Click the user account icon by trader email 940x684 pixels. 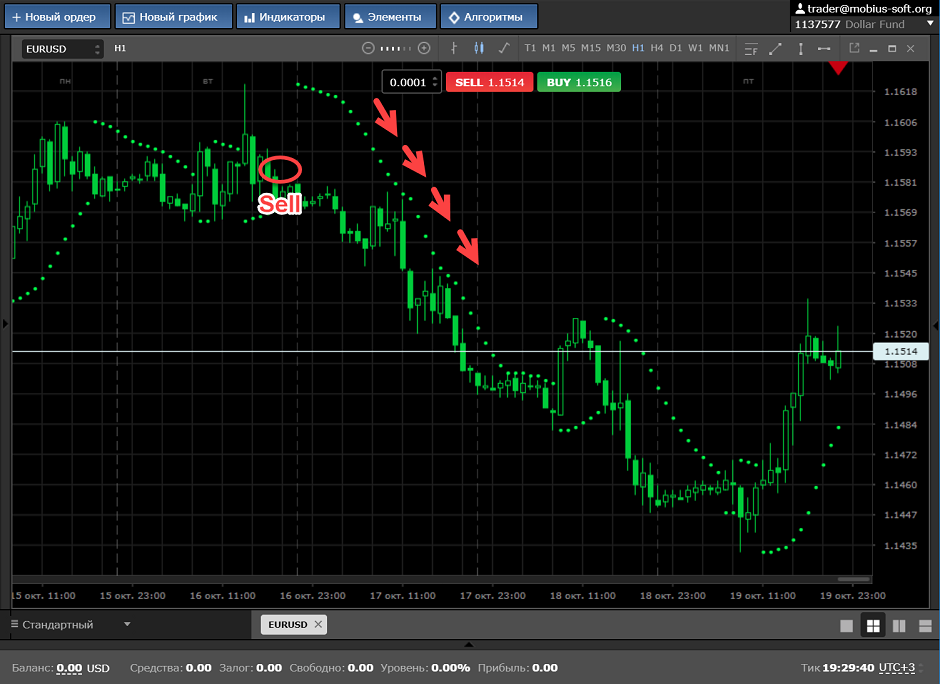pos(800,8)
